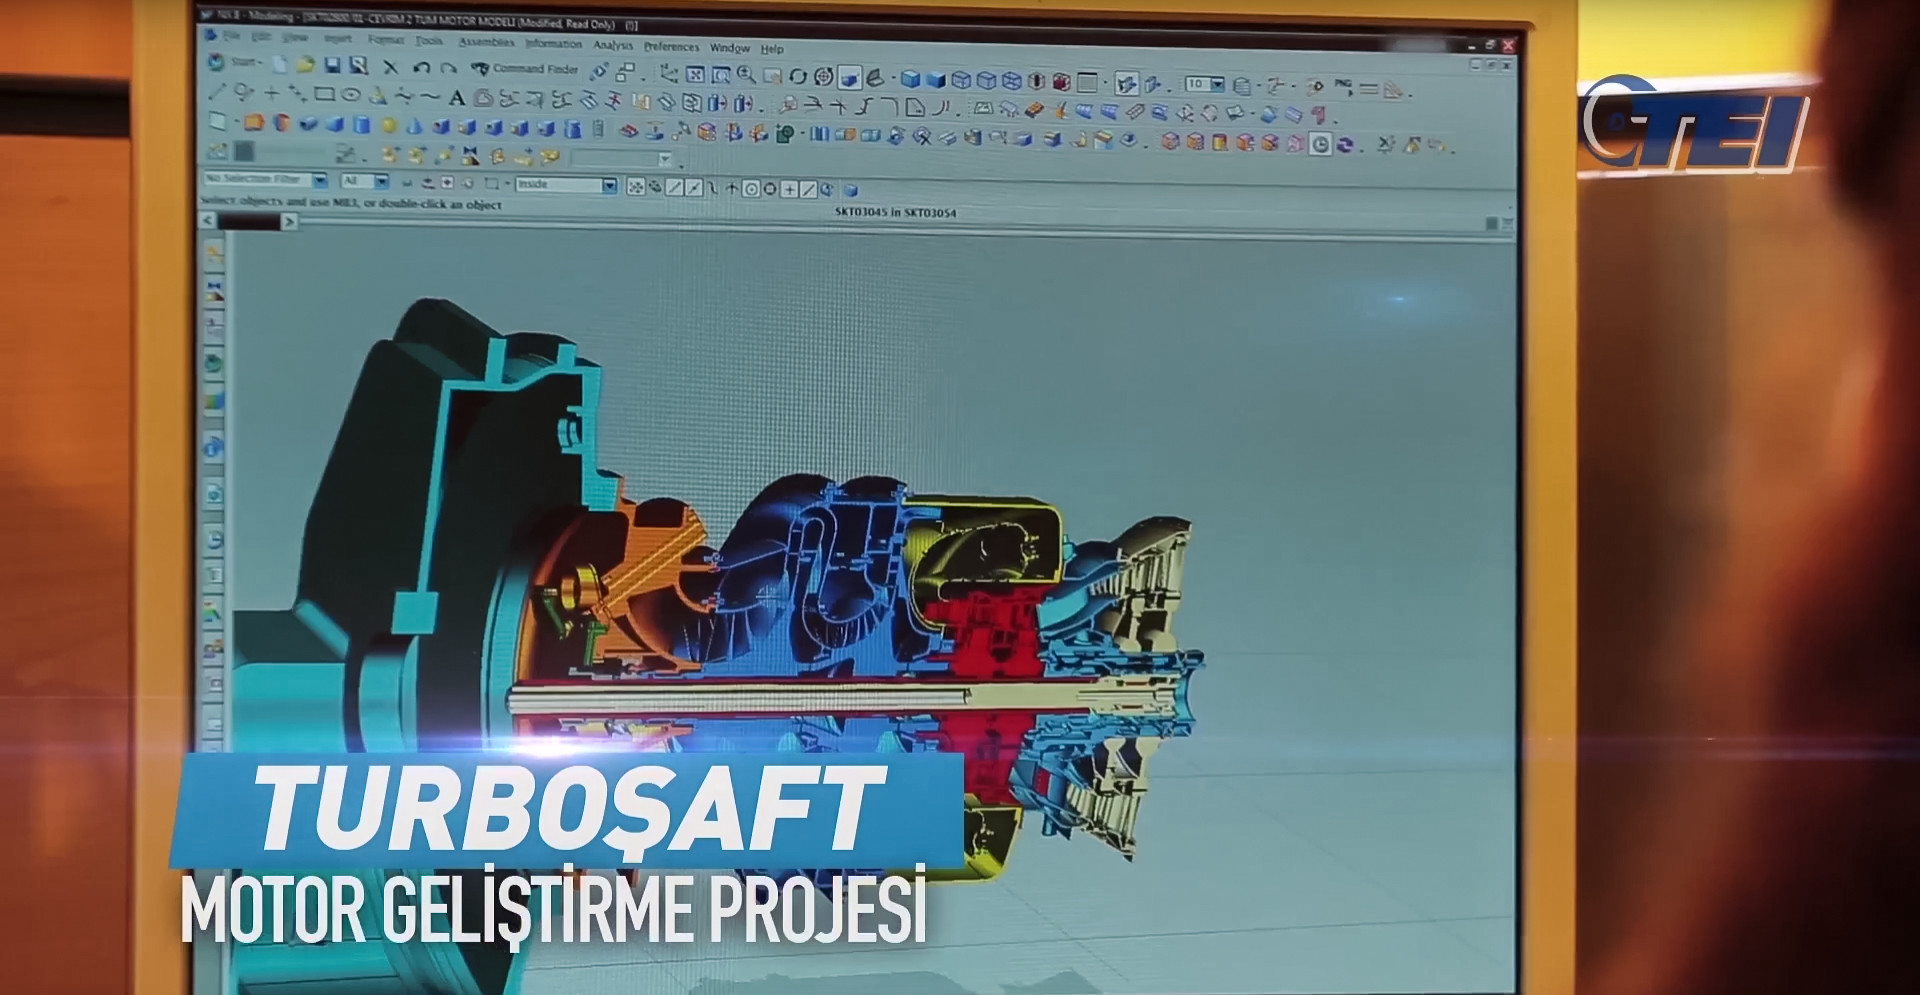Switch to Static Wireframe rendering
The width and height of the screenshot is (1920, 995).
(x=1011, y=80)
